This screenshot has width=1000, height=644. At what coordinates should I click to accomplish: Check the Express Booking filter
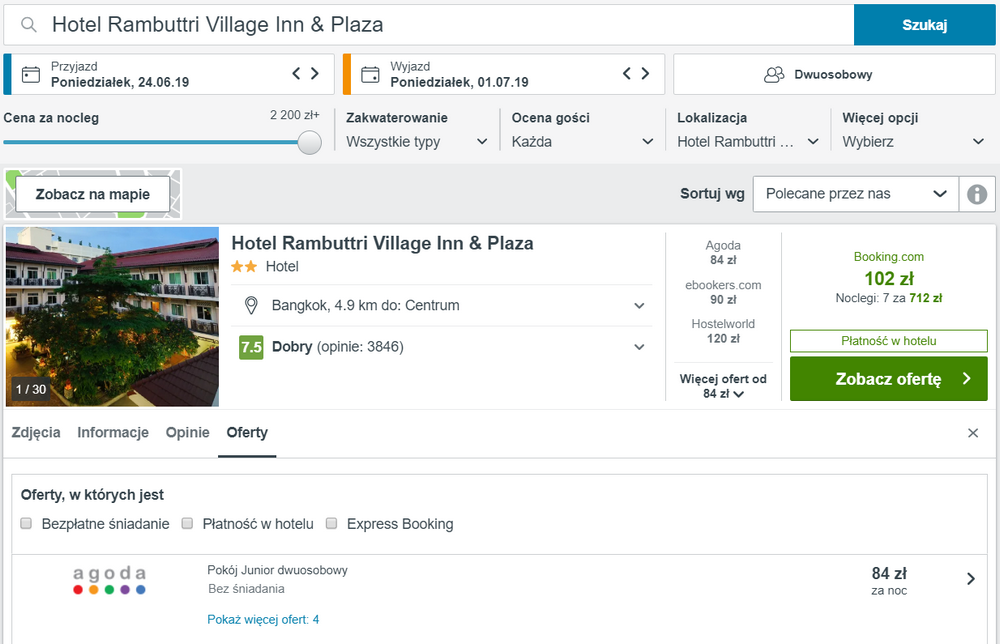coord(331,523)
